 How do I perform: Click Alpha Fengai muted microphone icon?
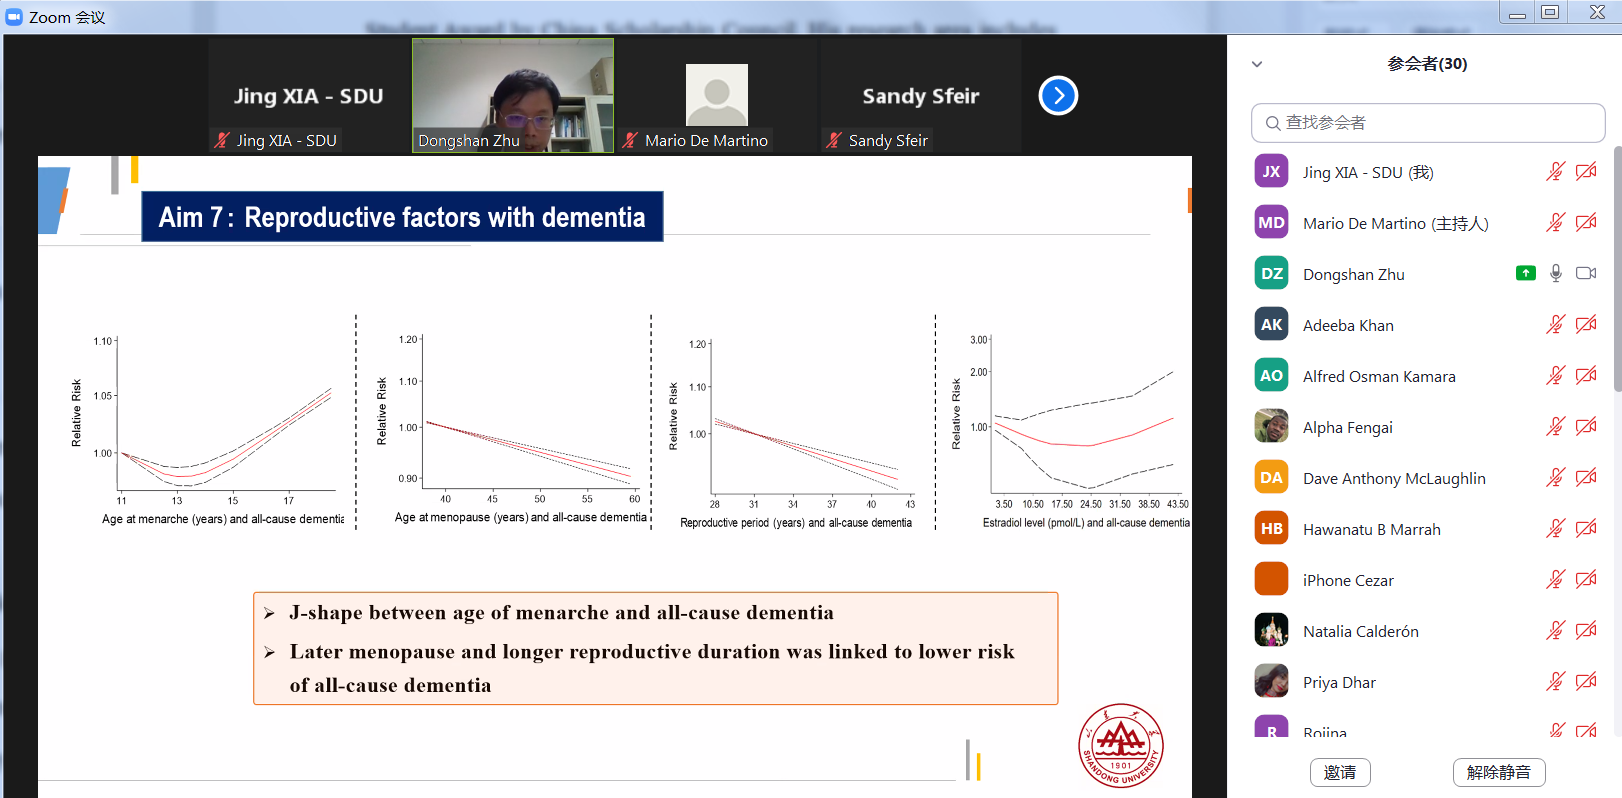(1555, 427)
